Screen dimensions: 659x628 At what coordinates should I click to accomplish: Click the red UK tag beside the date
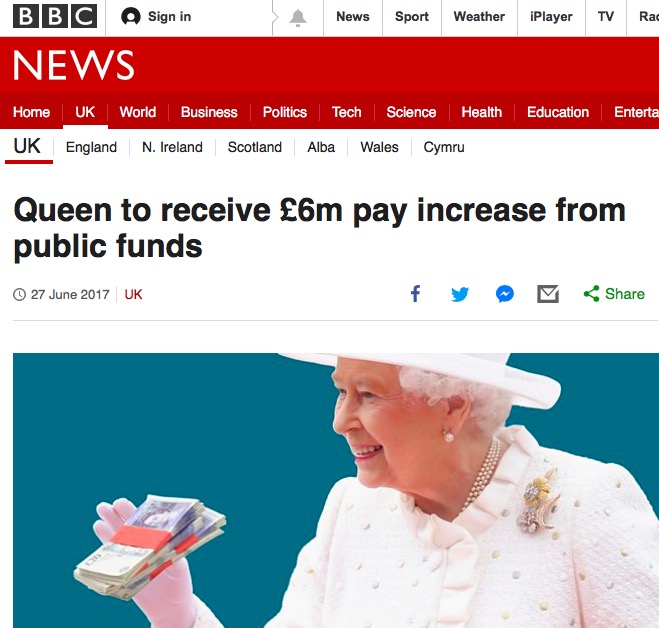pyautogui.click(x=133, y=294)
